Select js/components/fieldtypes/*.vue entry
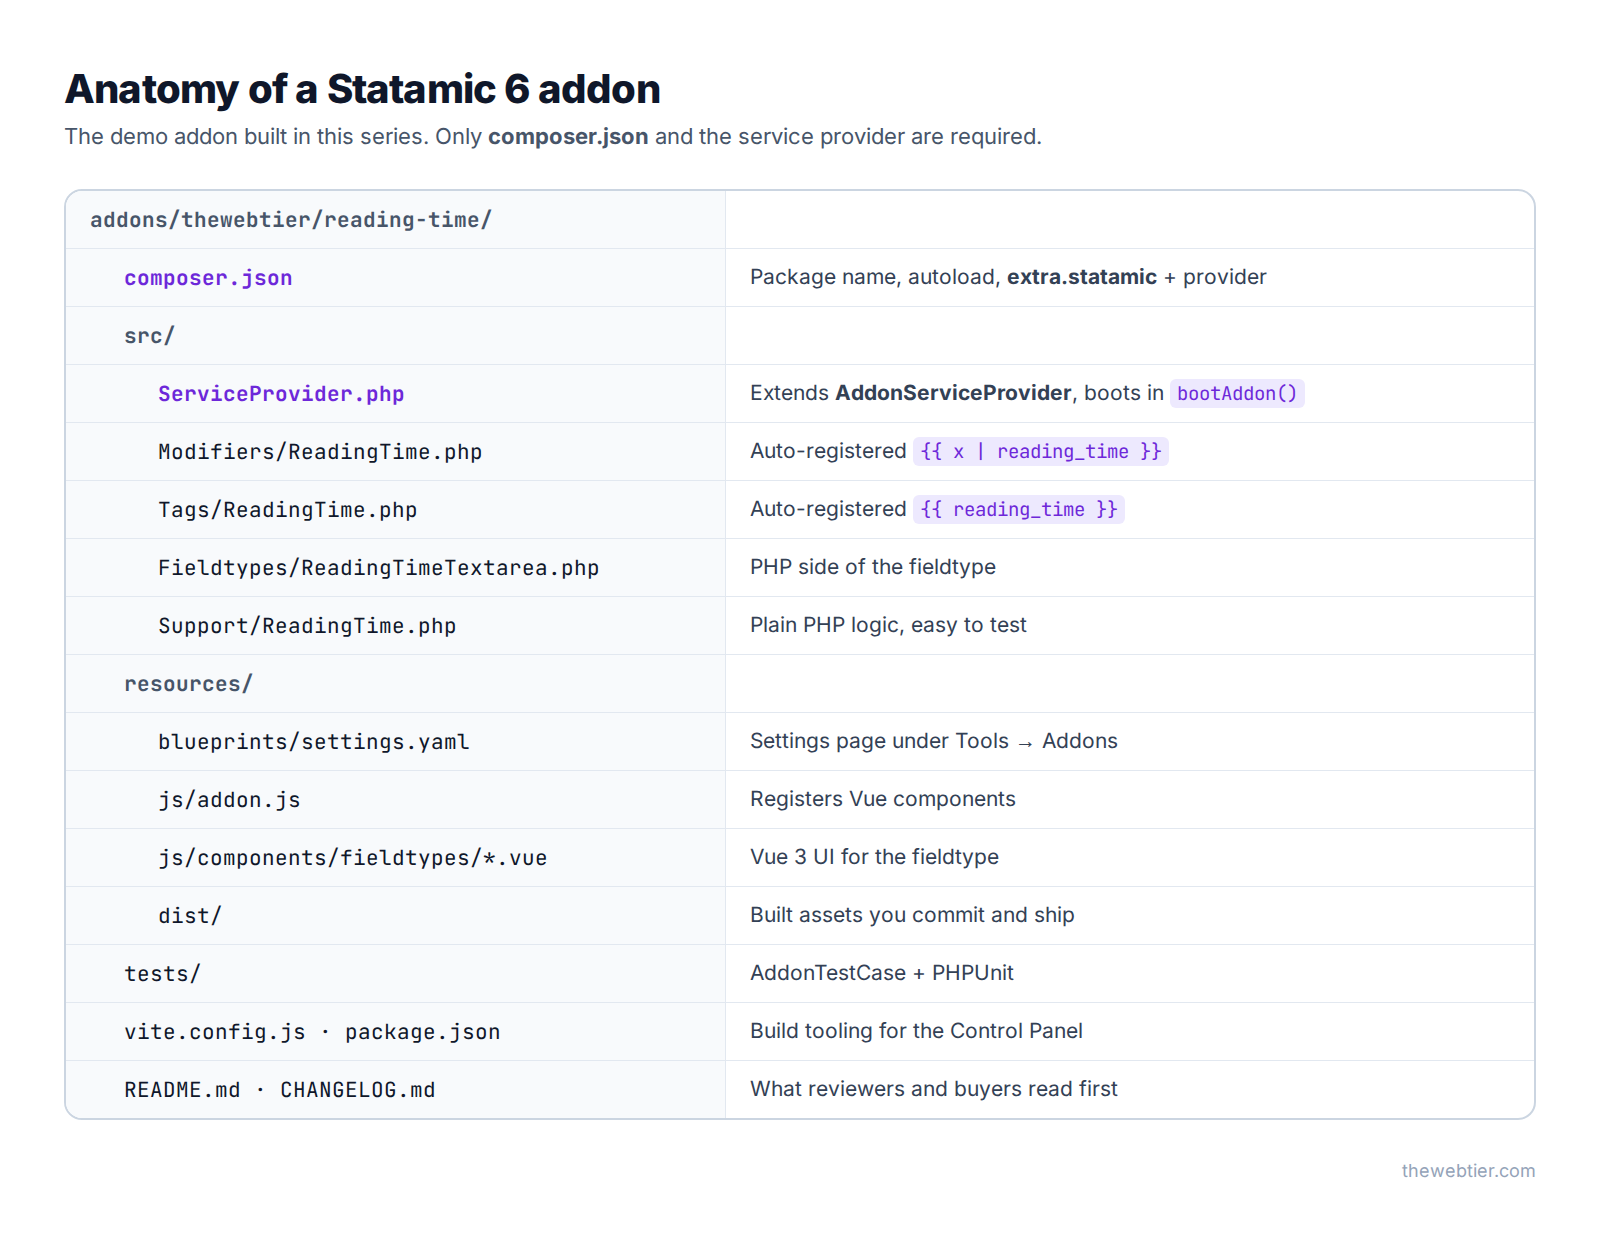 pos(352,858)
